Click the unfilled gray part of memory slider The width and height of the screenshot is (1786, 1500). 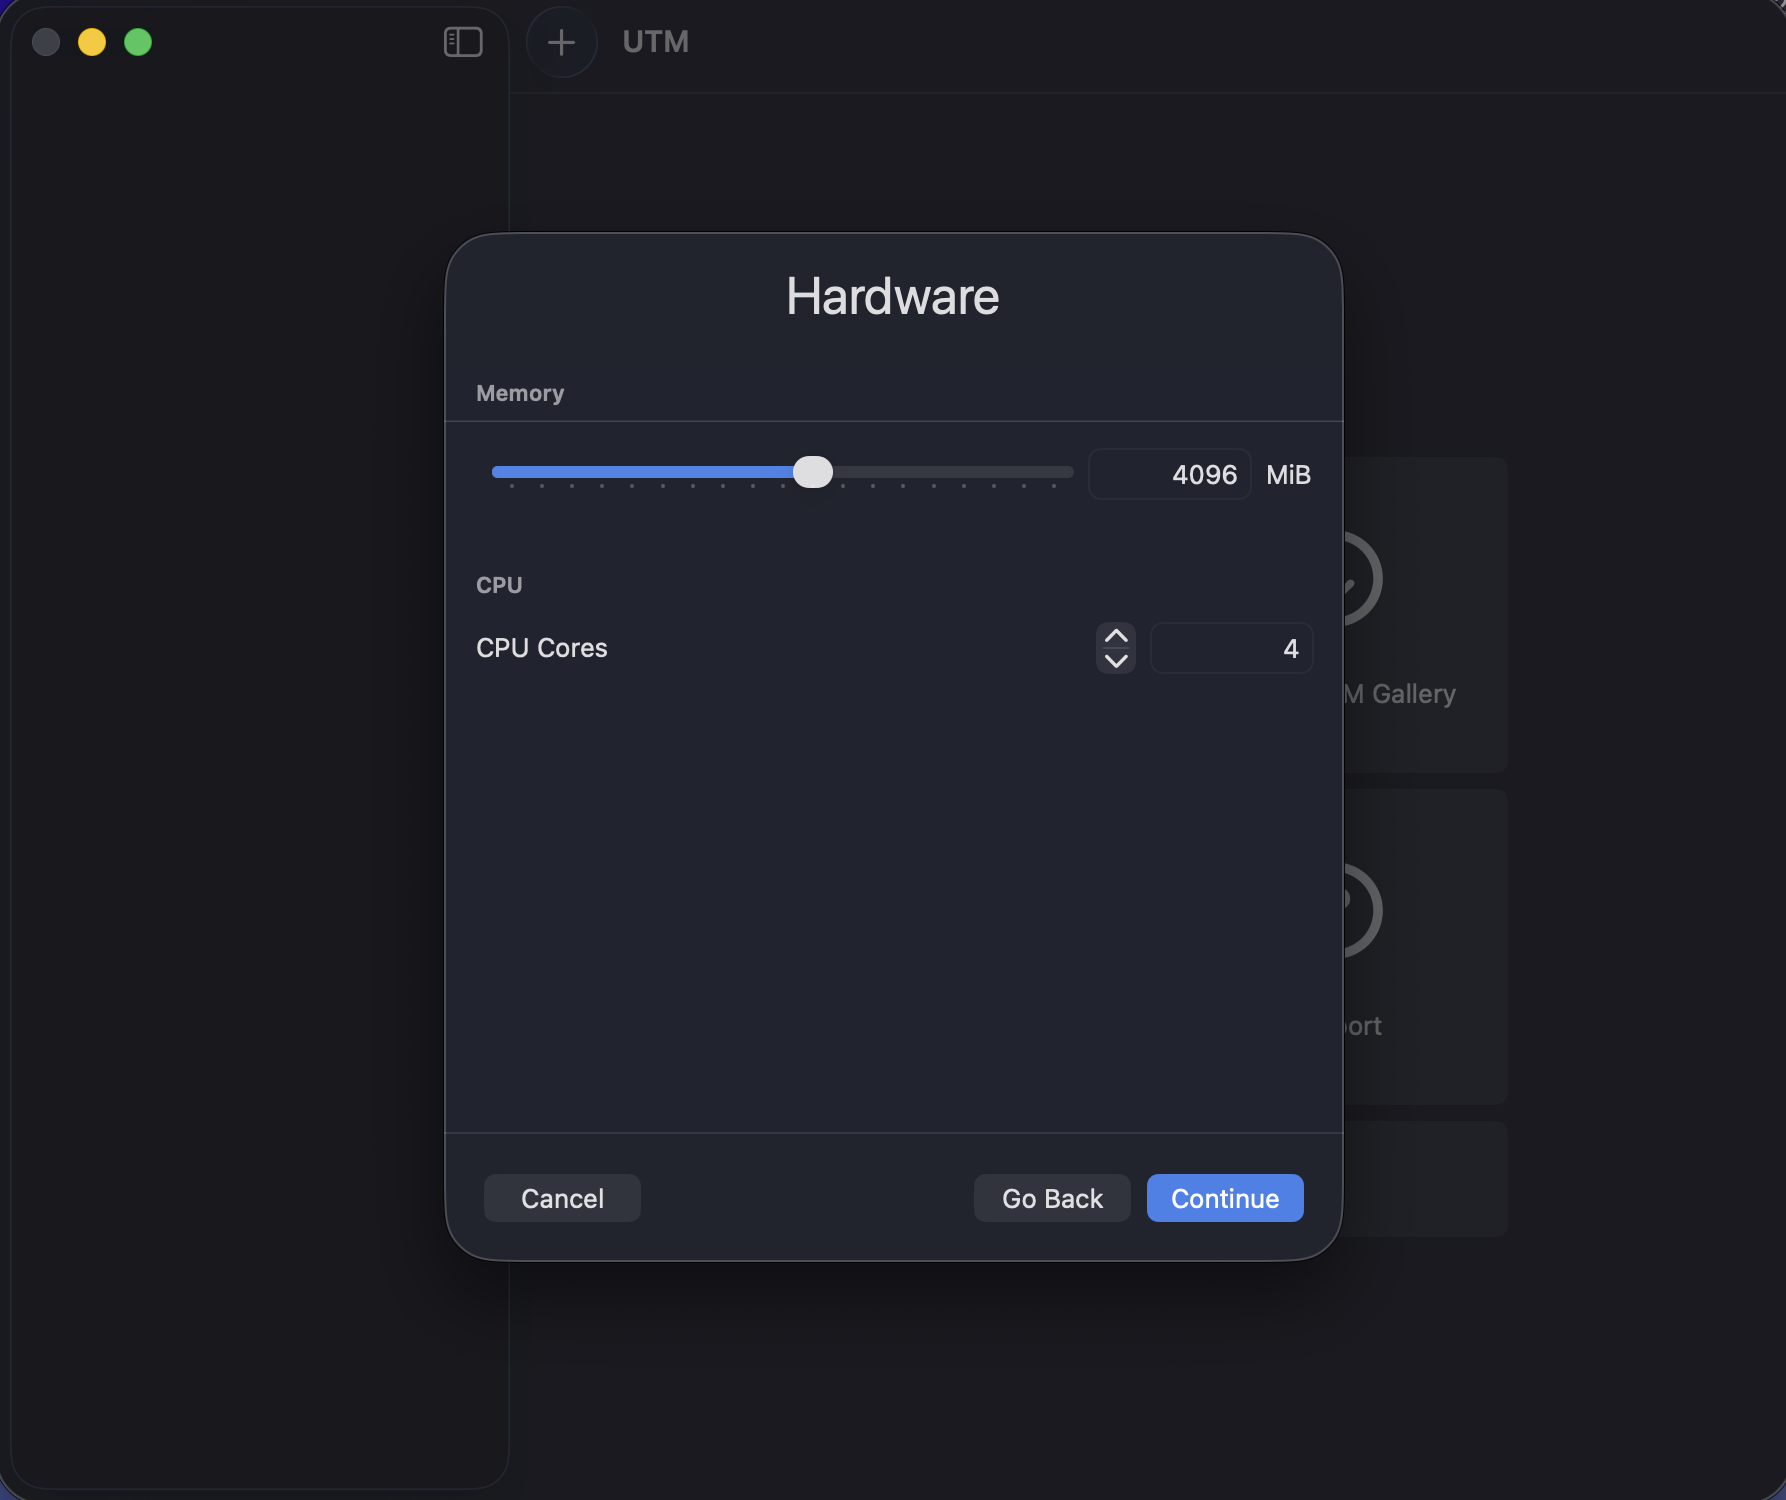coord(950,472)
